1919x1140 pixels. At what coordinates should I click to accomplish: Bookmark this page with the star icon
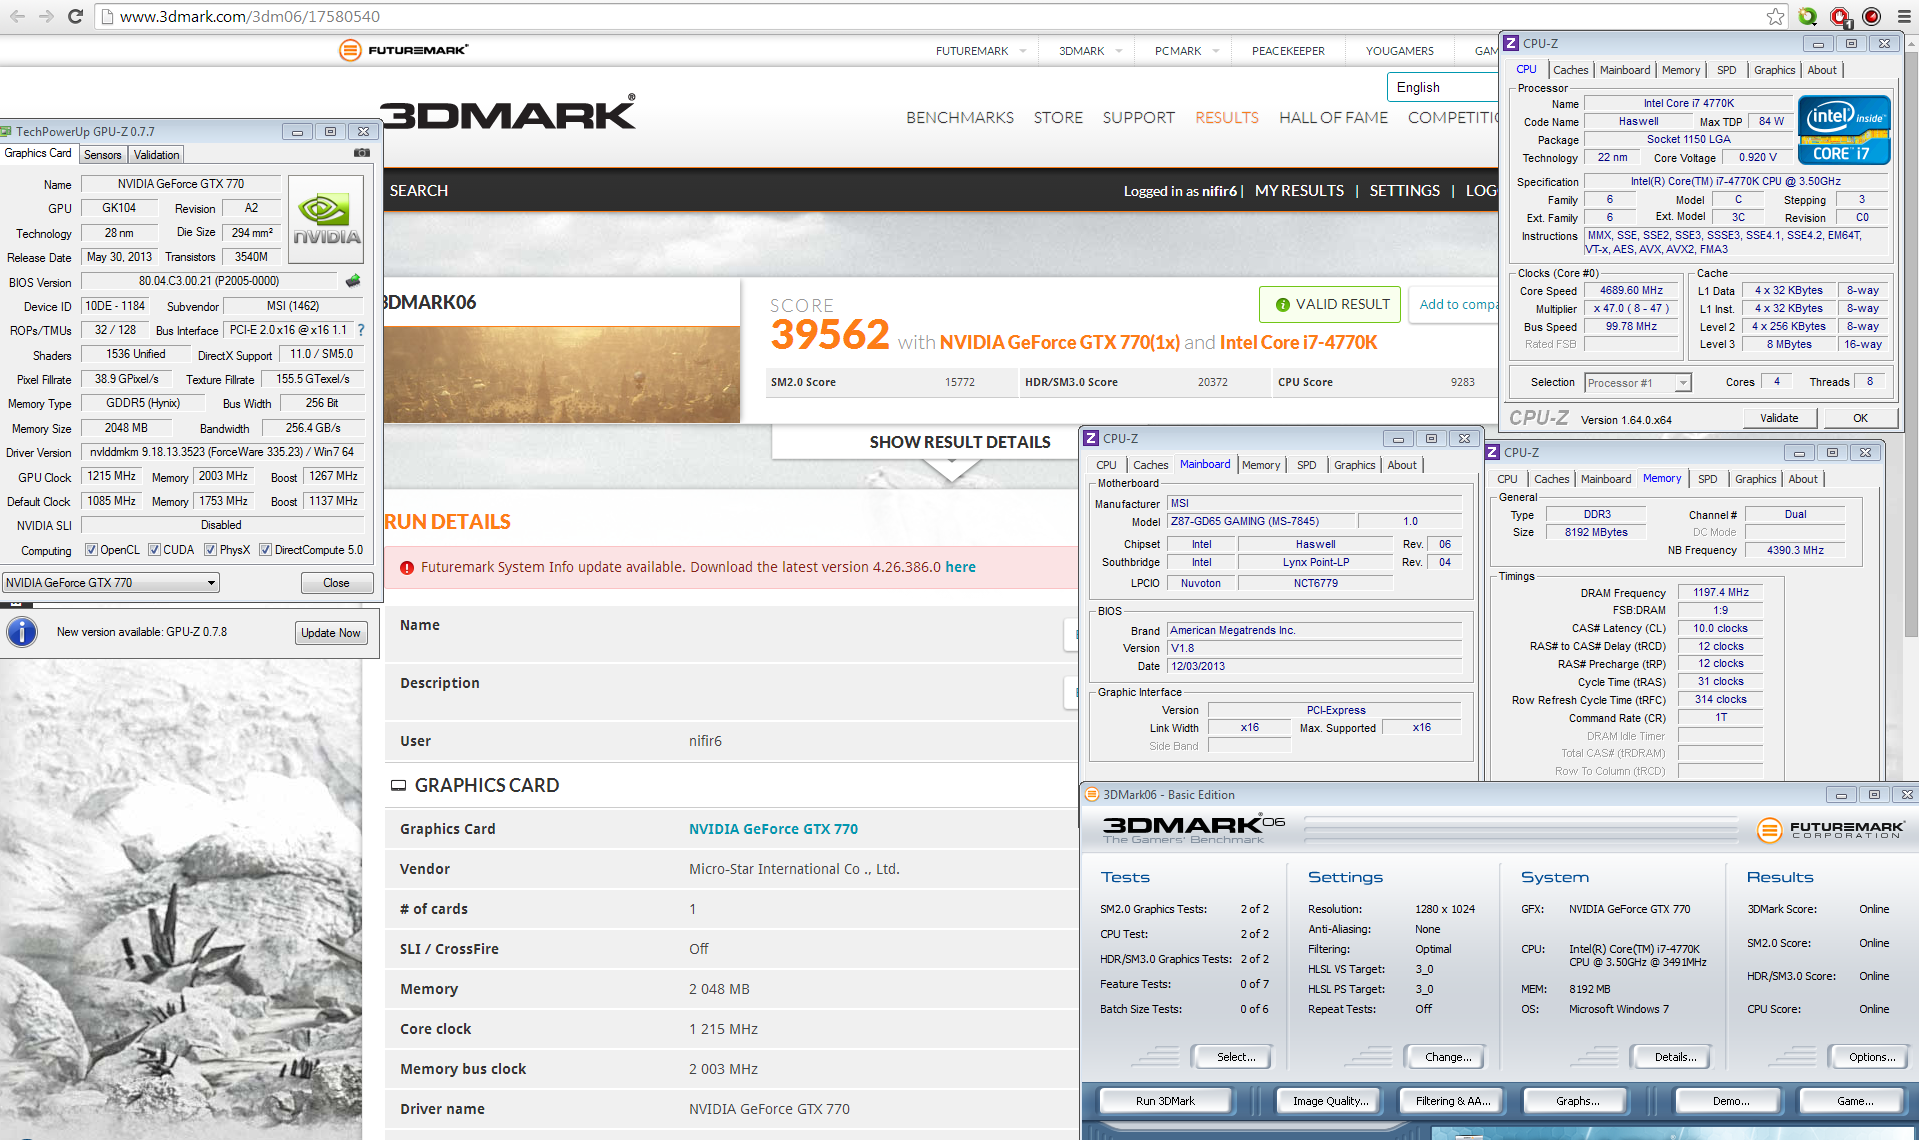pyautogui.click(x=1775, y=16)
